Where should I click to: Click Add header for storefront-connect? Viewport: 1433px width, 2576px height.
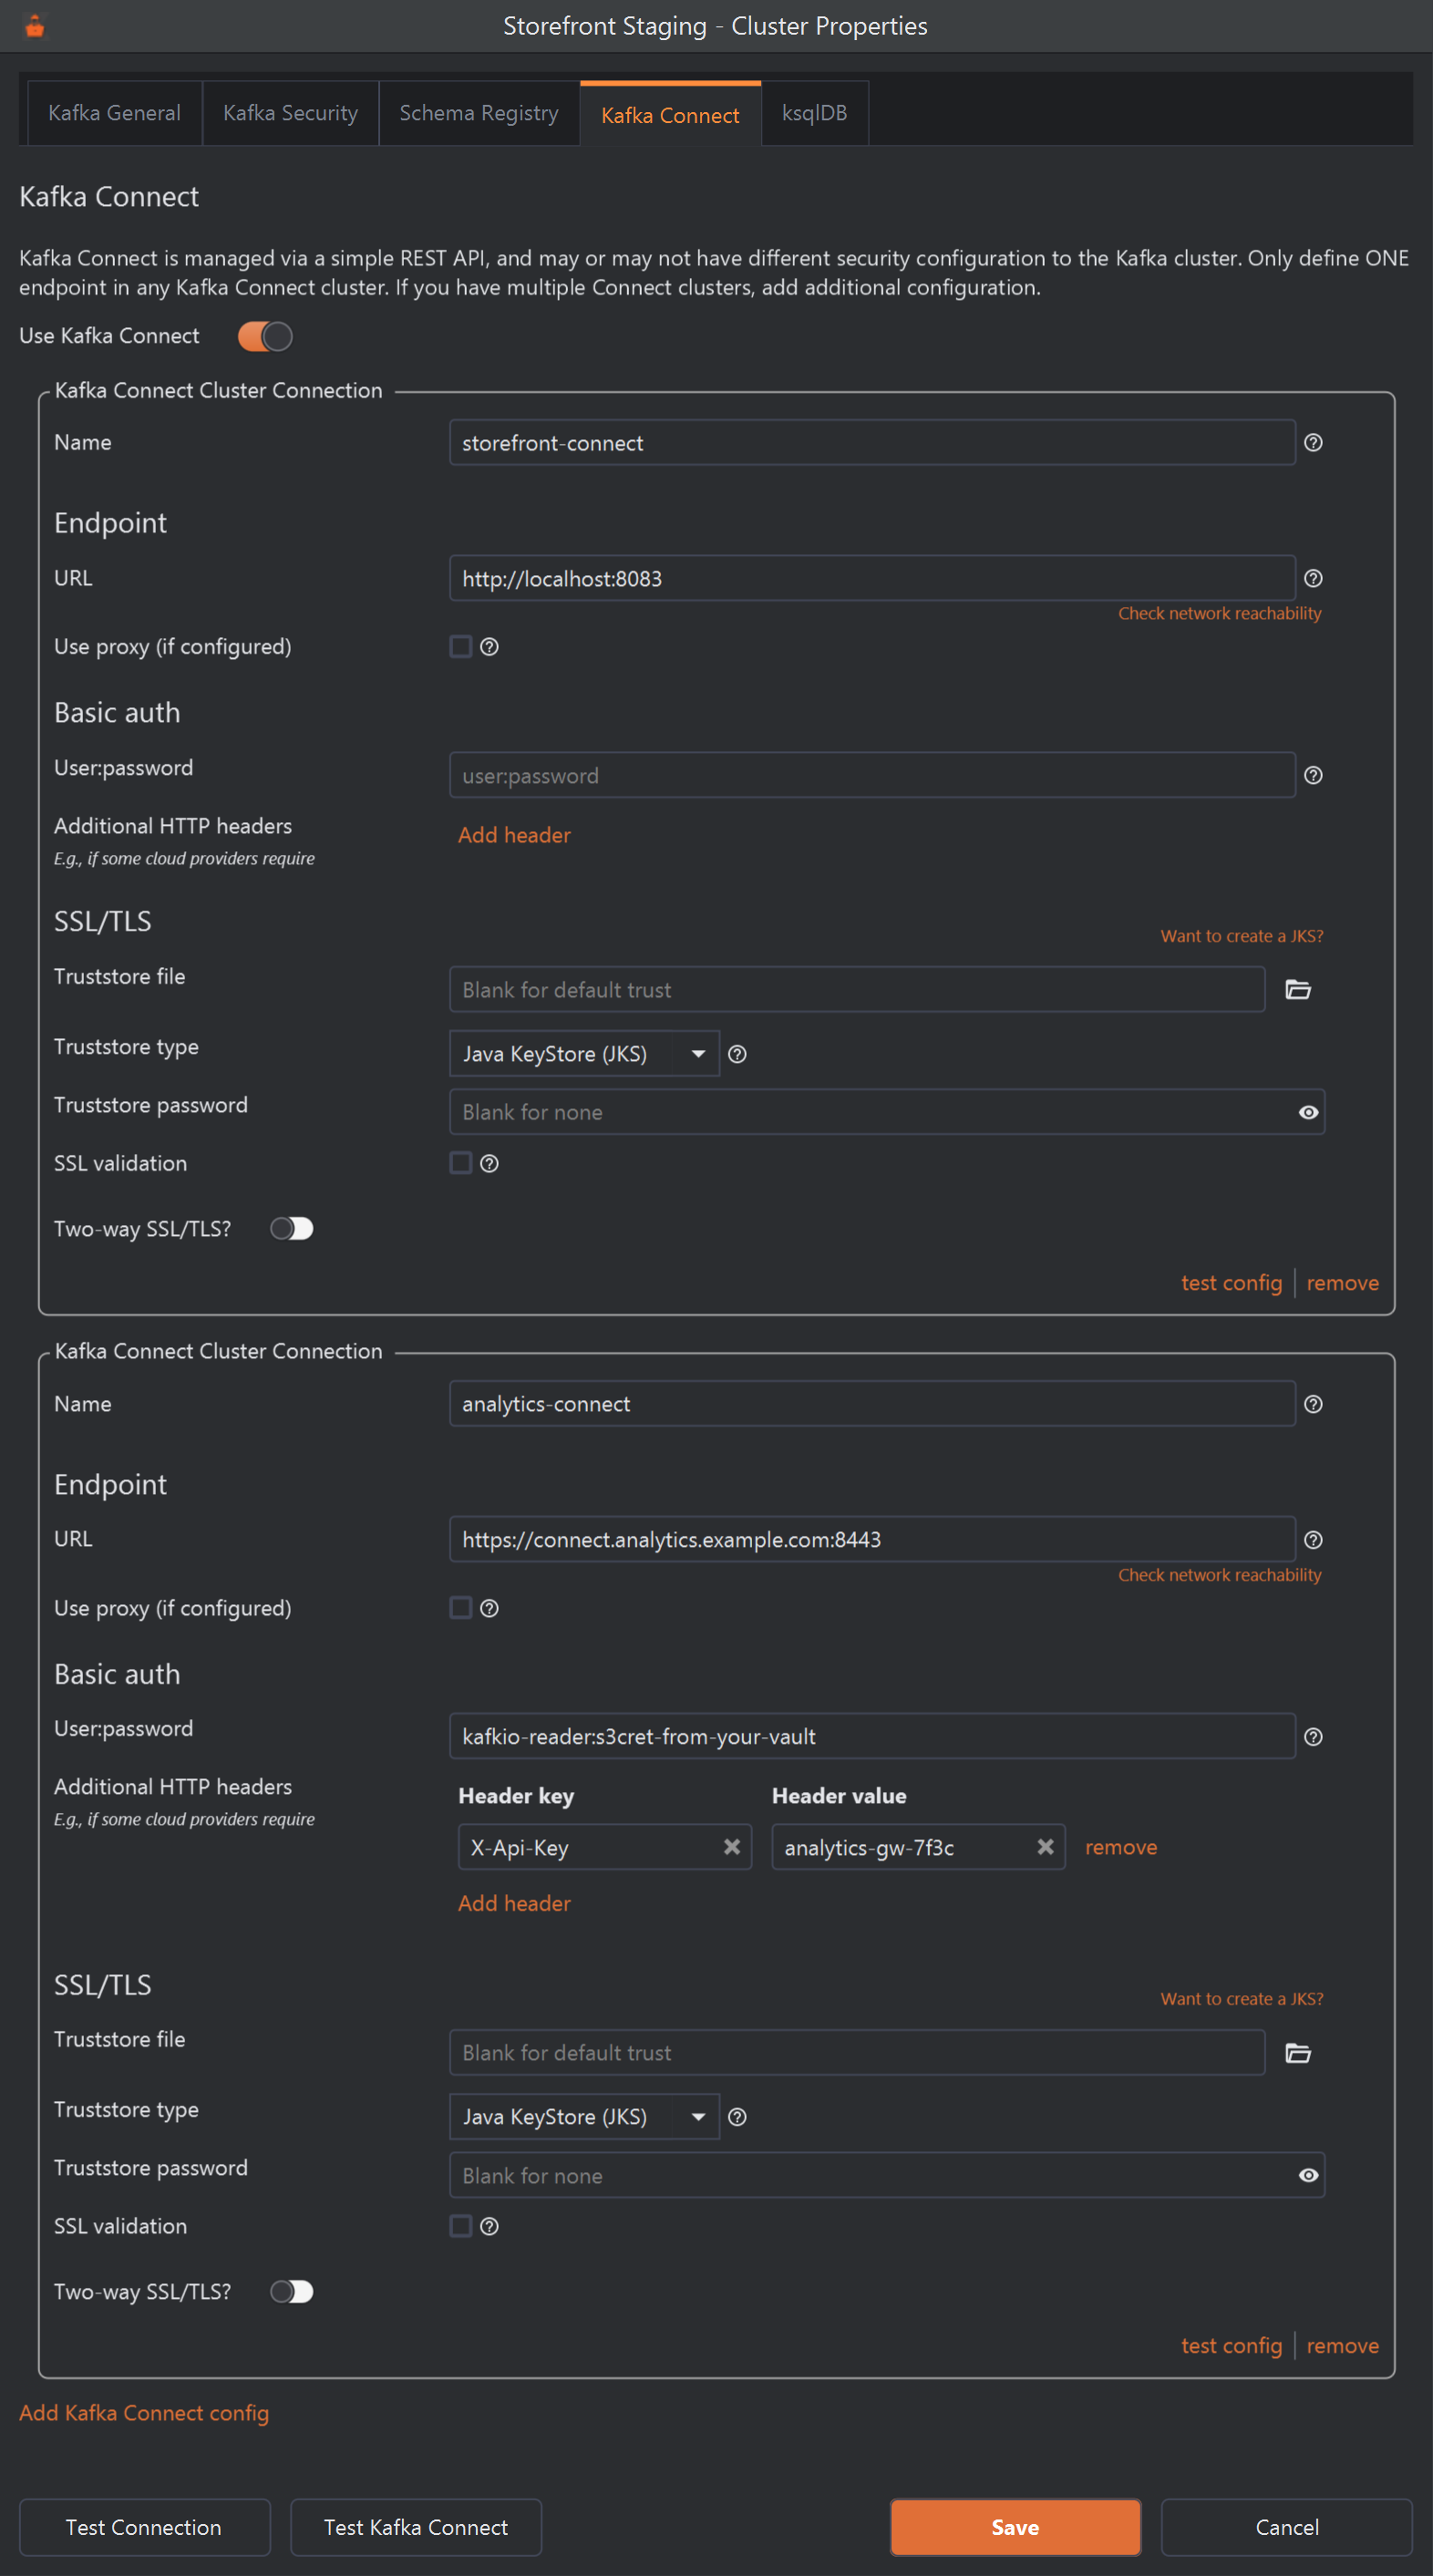[x=514, y=835]
